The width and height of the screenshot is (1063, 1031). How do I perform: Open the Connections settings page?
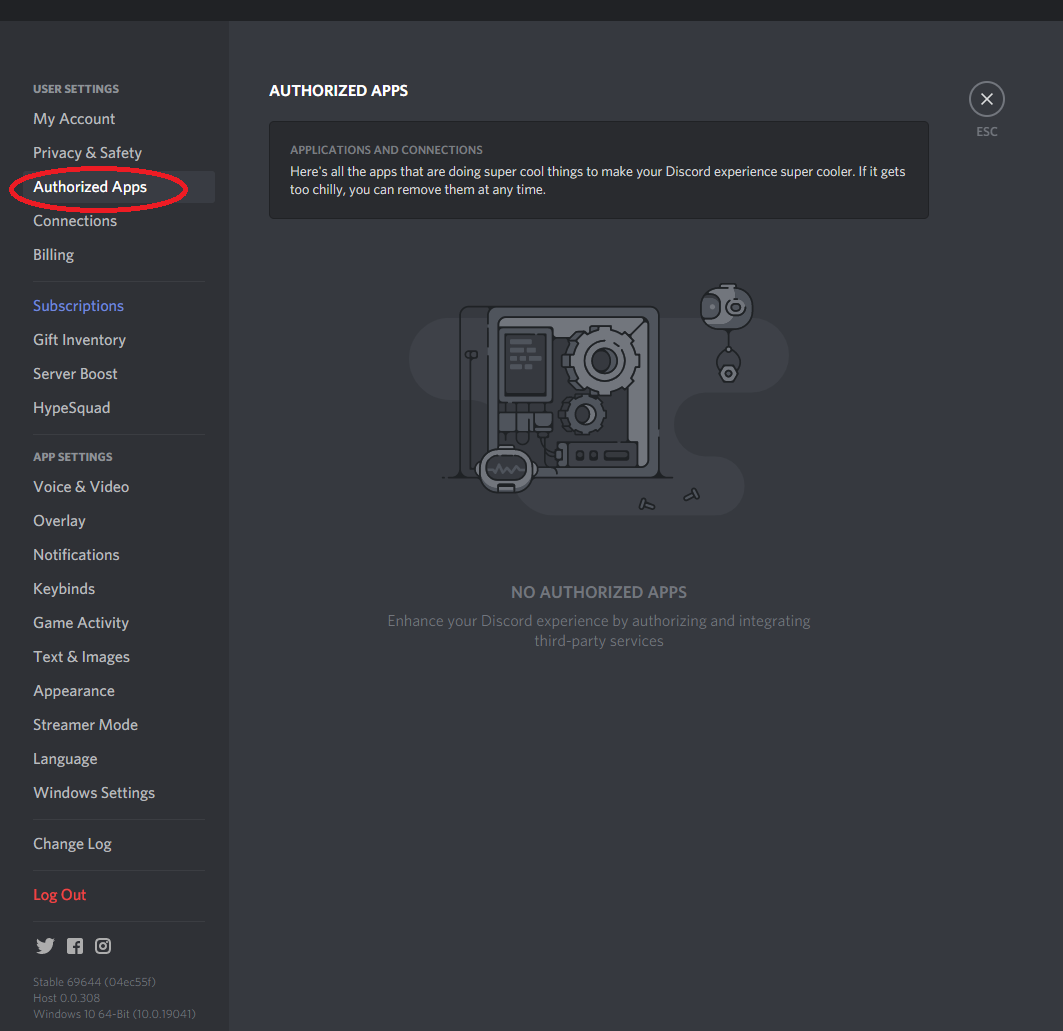coord(75,221)
